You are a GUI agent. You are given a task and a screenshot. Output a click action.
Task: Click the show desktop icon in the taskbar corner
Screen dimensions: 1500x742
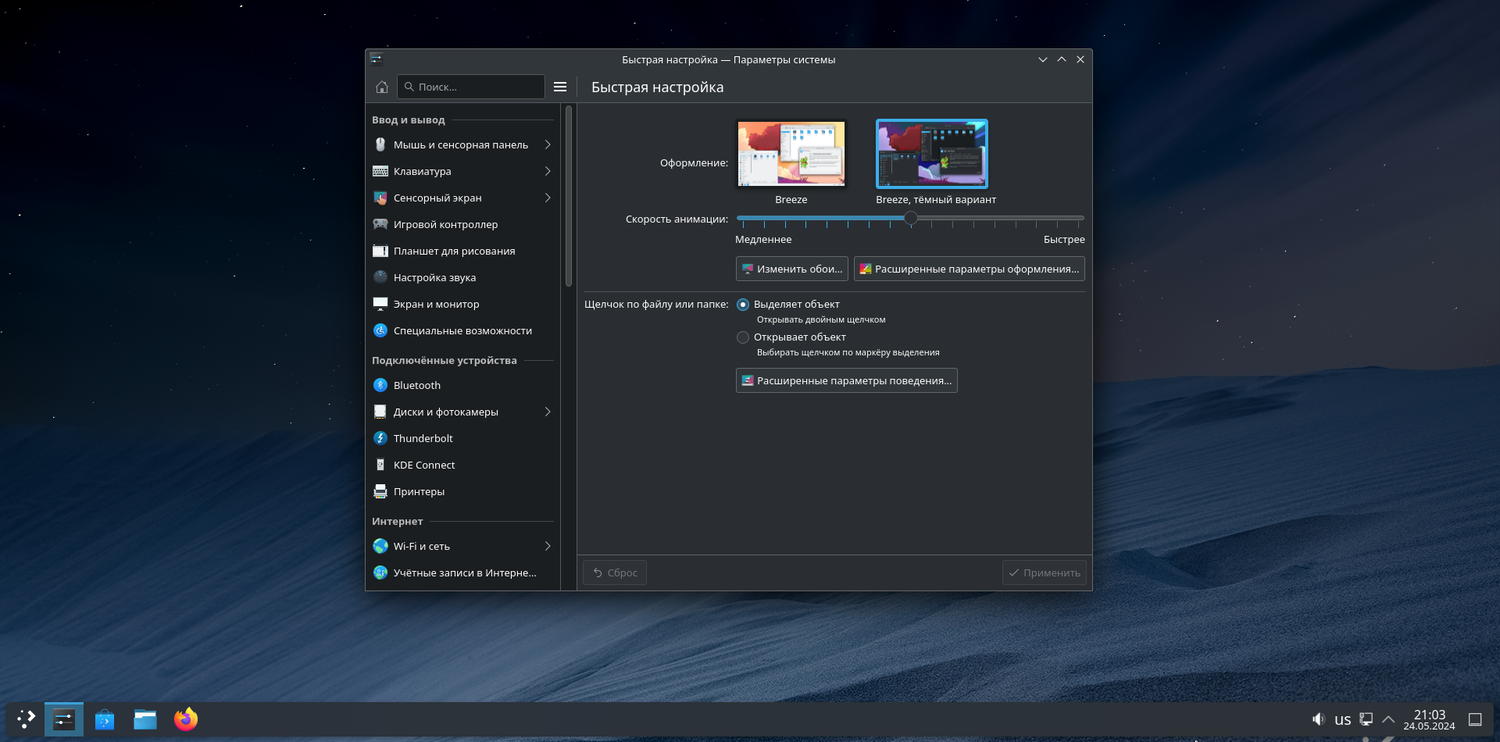pos(1475,719)
